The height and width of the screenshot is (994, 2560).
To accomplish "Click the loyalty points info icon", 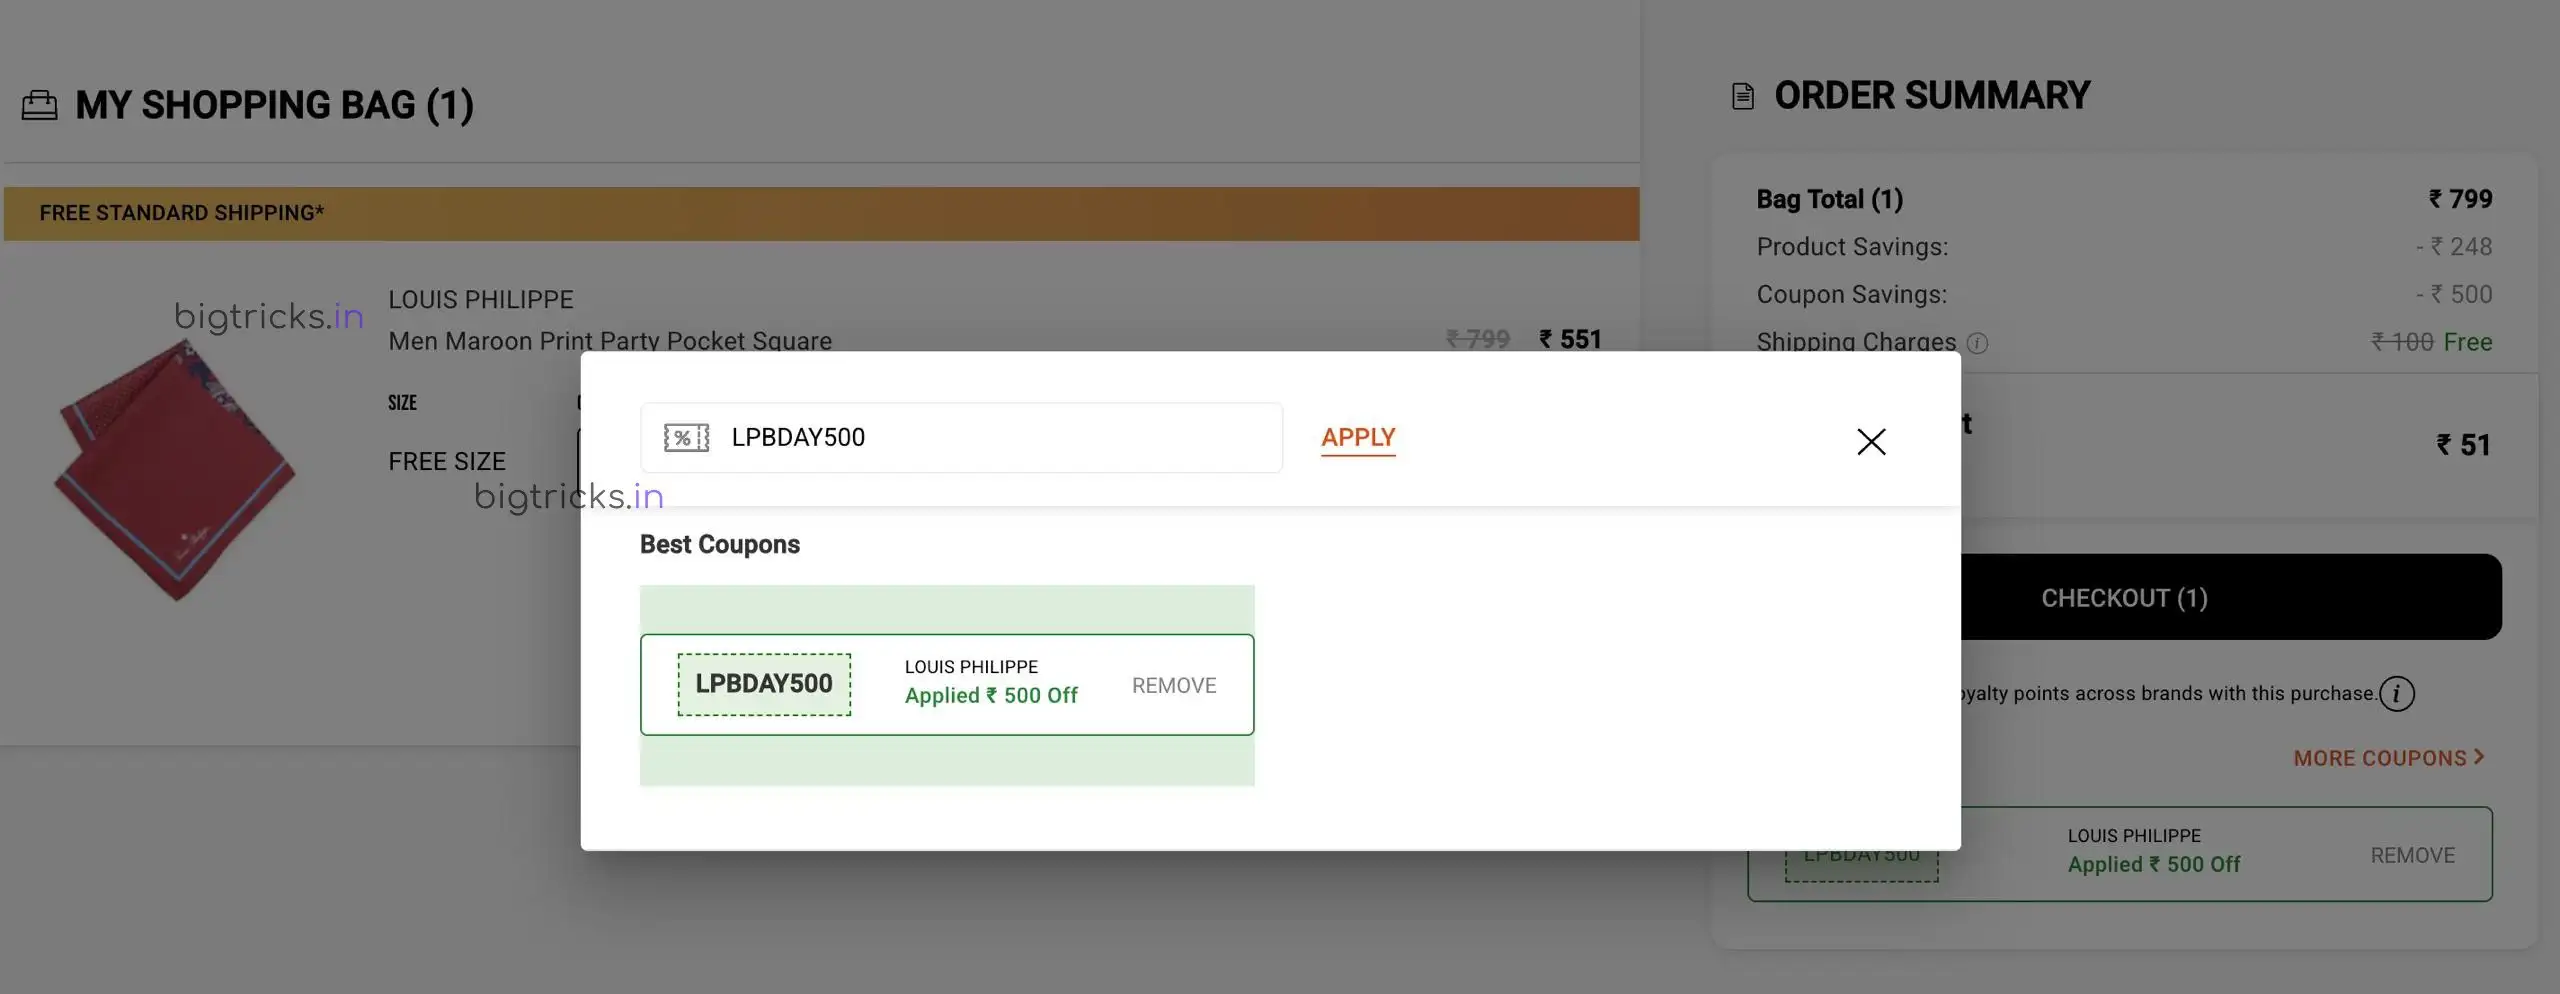I will point(2396,693).
